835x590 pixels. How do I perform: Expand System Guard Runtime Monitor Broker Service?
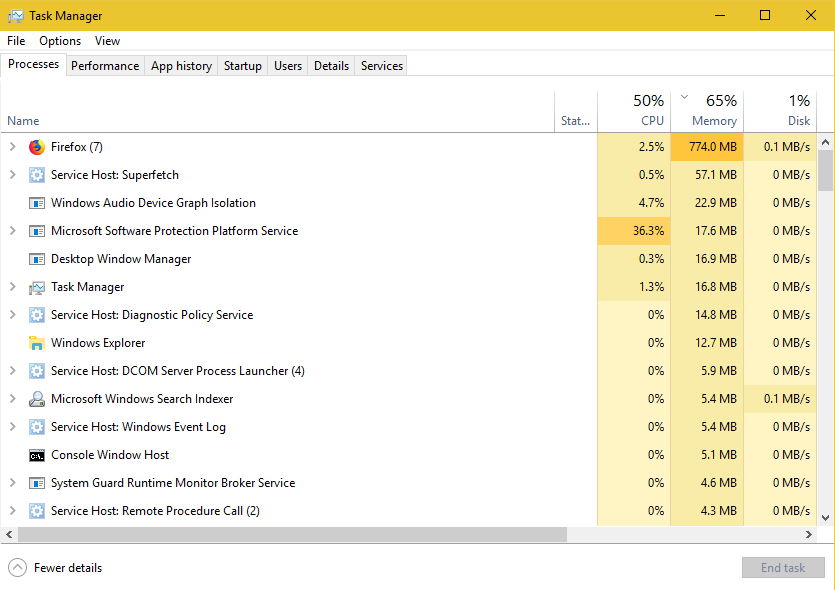(x=13, y=482)
